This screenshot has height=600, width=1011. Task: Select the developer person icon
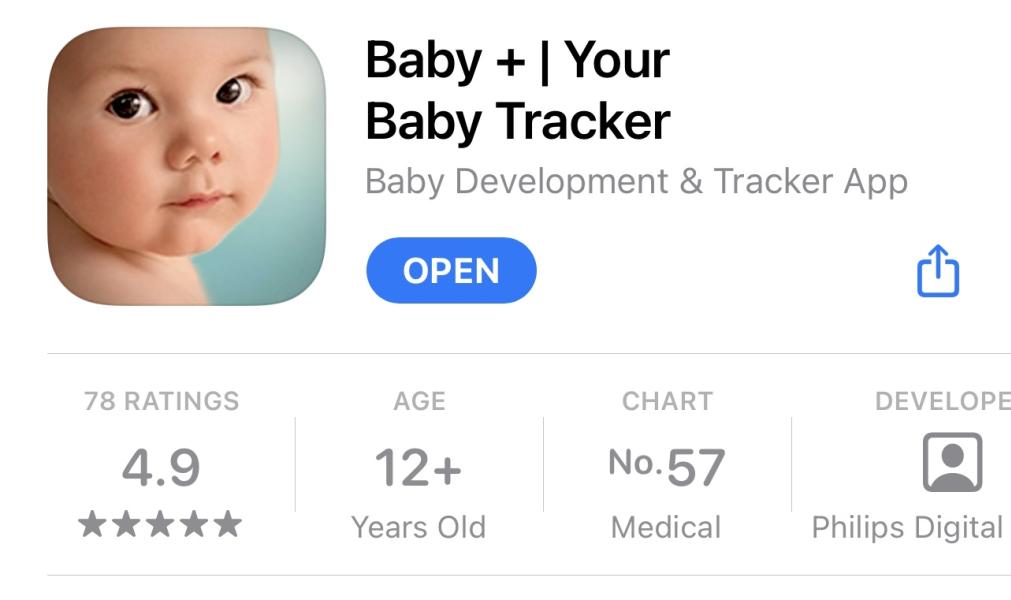[952, 462]
